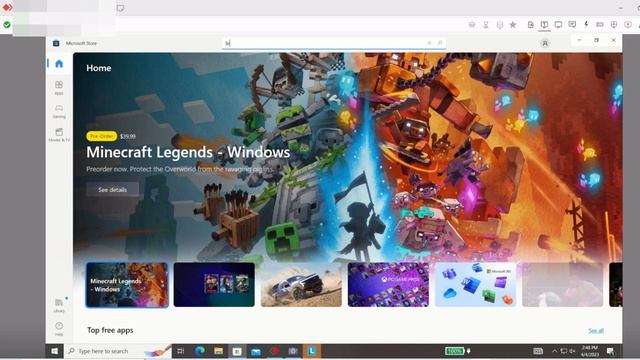
Task: Click the Pre-Order badge
Action: [x=102, y=136]
